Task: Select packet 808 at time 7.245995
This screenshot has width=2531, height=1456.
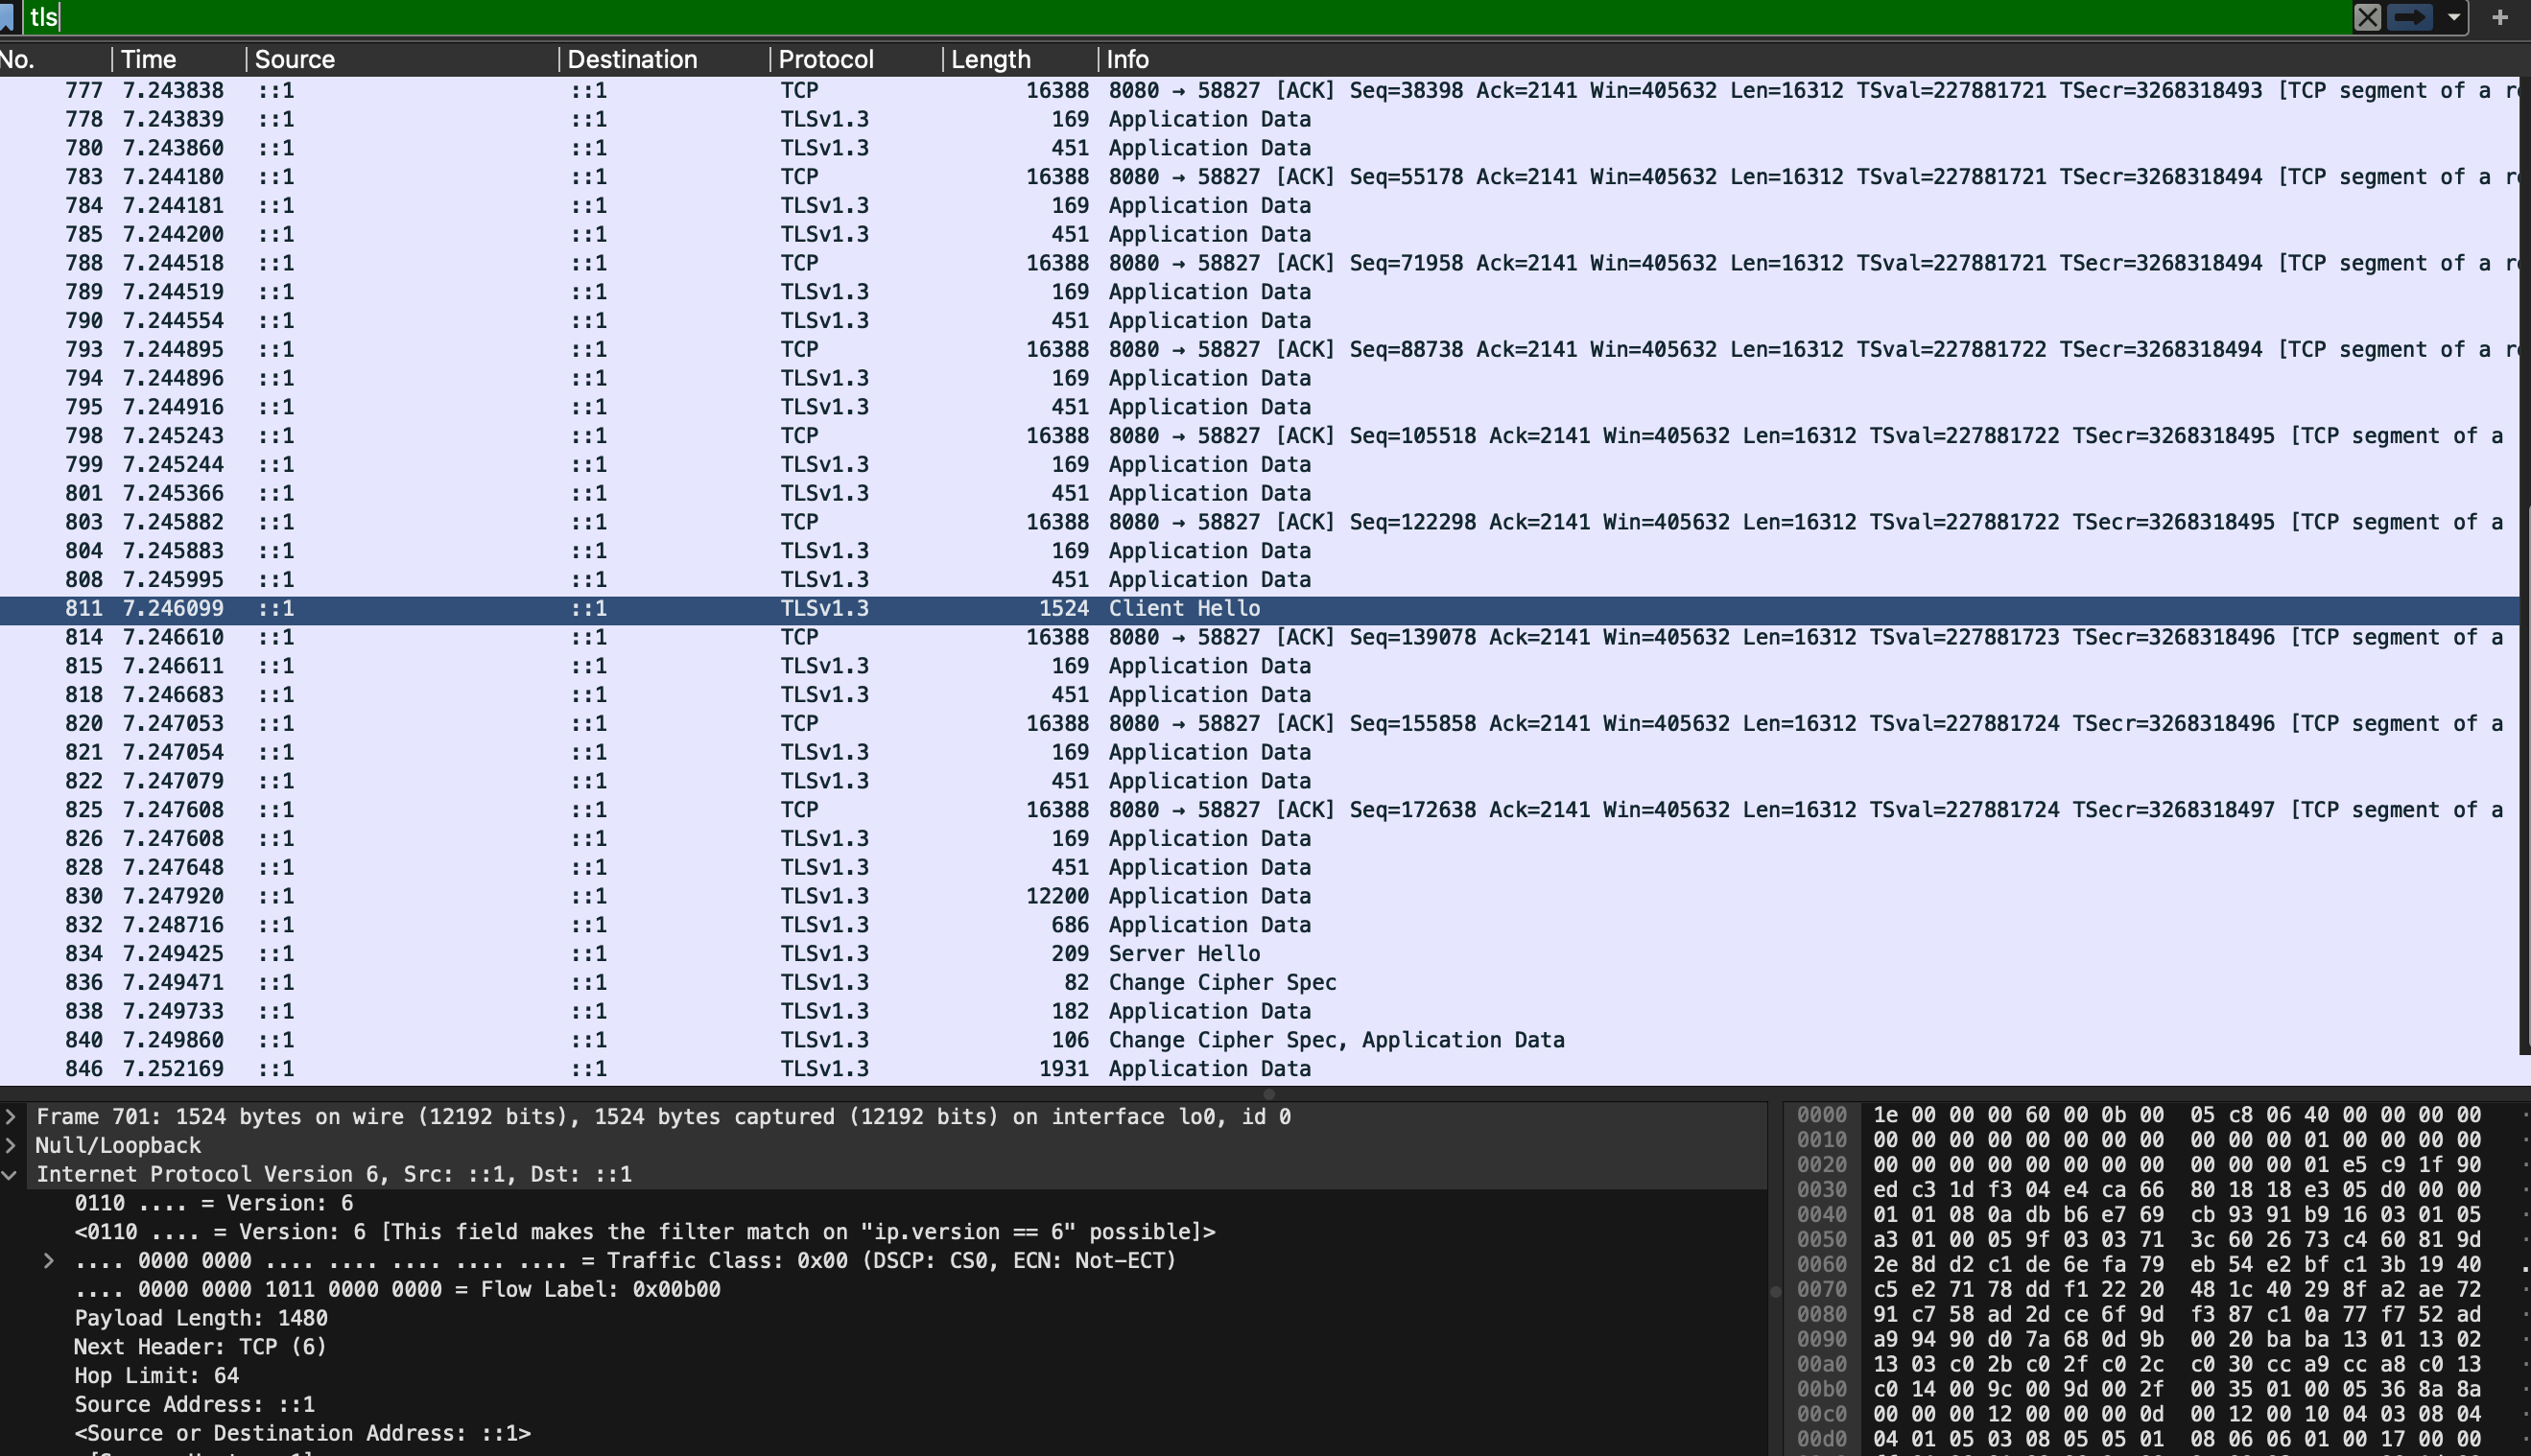Action: click(1260, 579)
